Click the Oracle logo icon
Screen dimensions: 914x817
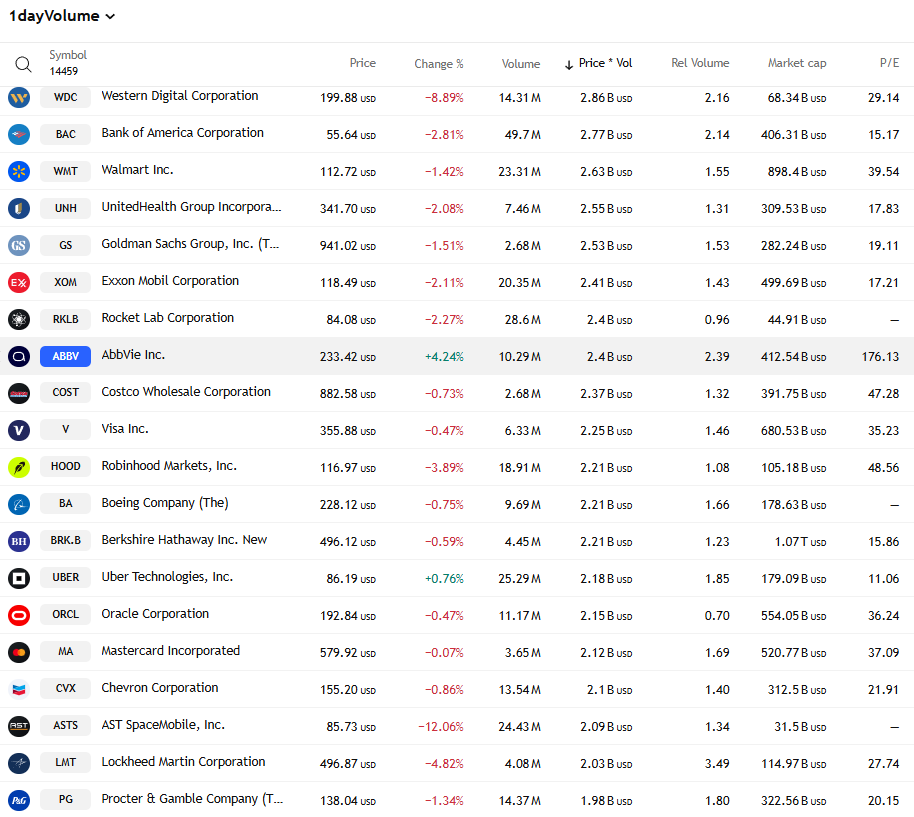coord(19,615)
